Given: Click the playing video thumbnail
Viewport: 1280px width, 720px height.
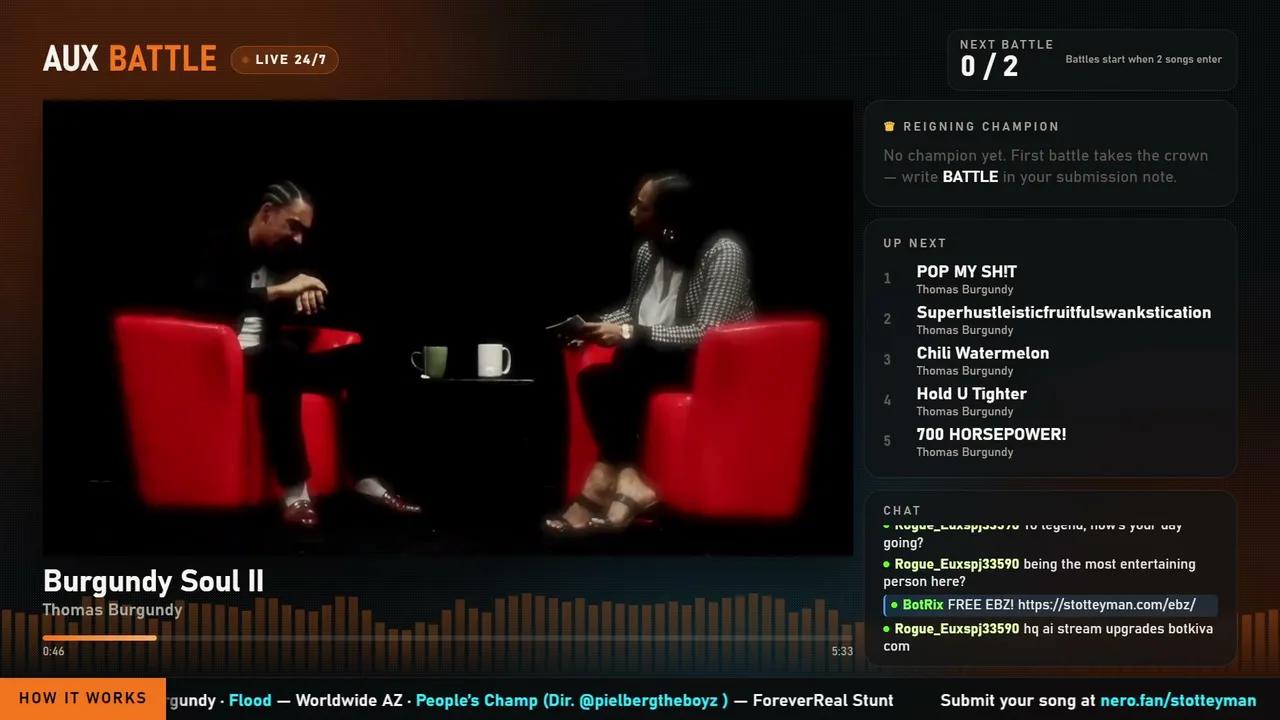Looking at the screenshot, I should tap(447, 327).
